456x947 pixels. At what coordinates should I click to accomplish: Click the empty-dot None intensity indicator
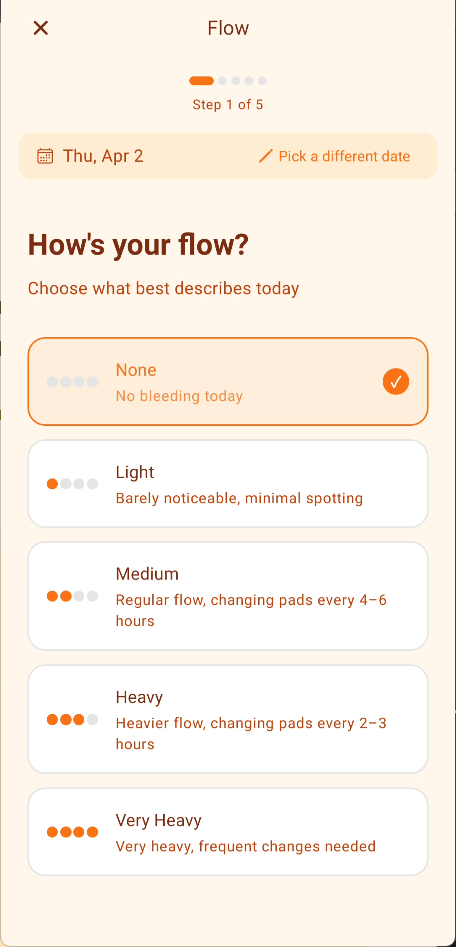(x=72, y=382)
